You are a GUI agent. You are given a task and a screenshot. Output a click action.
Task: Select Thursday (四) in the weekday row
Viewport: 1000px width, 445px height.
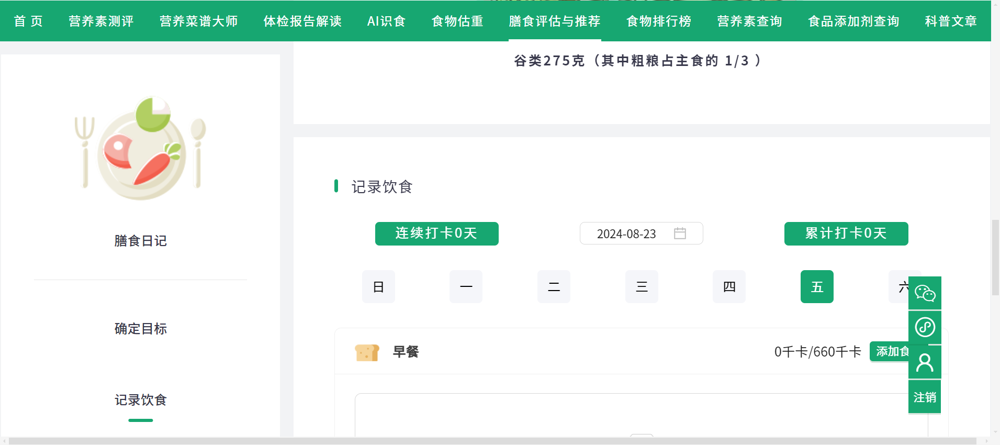click(x=729, y=287)
